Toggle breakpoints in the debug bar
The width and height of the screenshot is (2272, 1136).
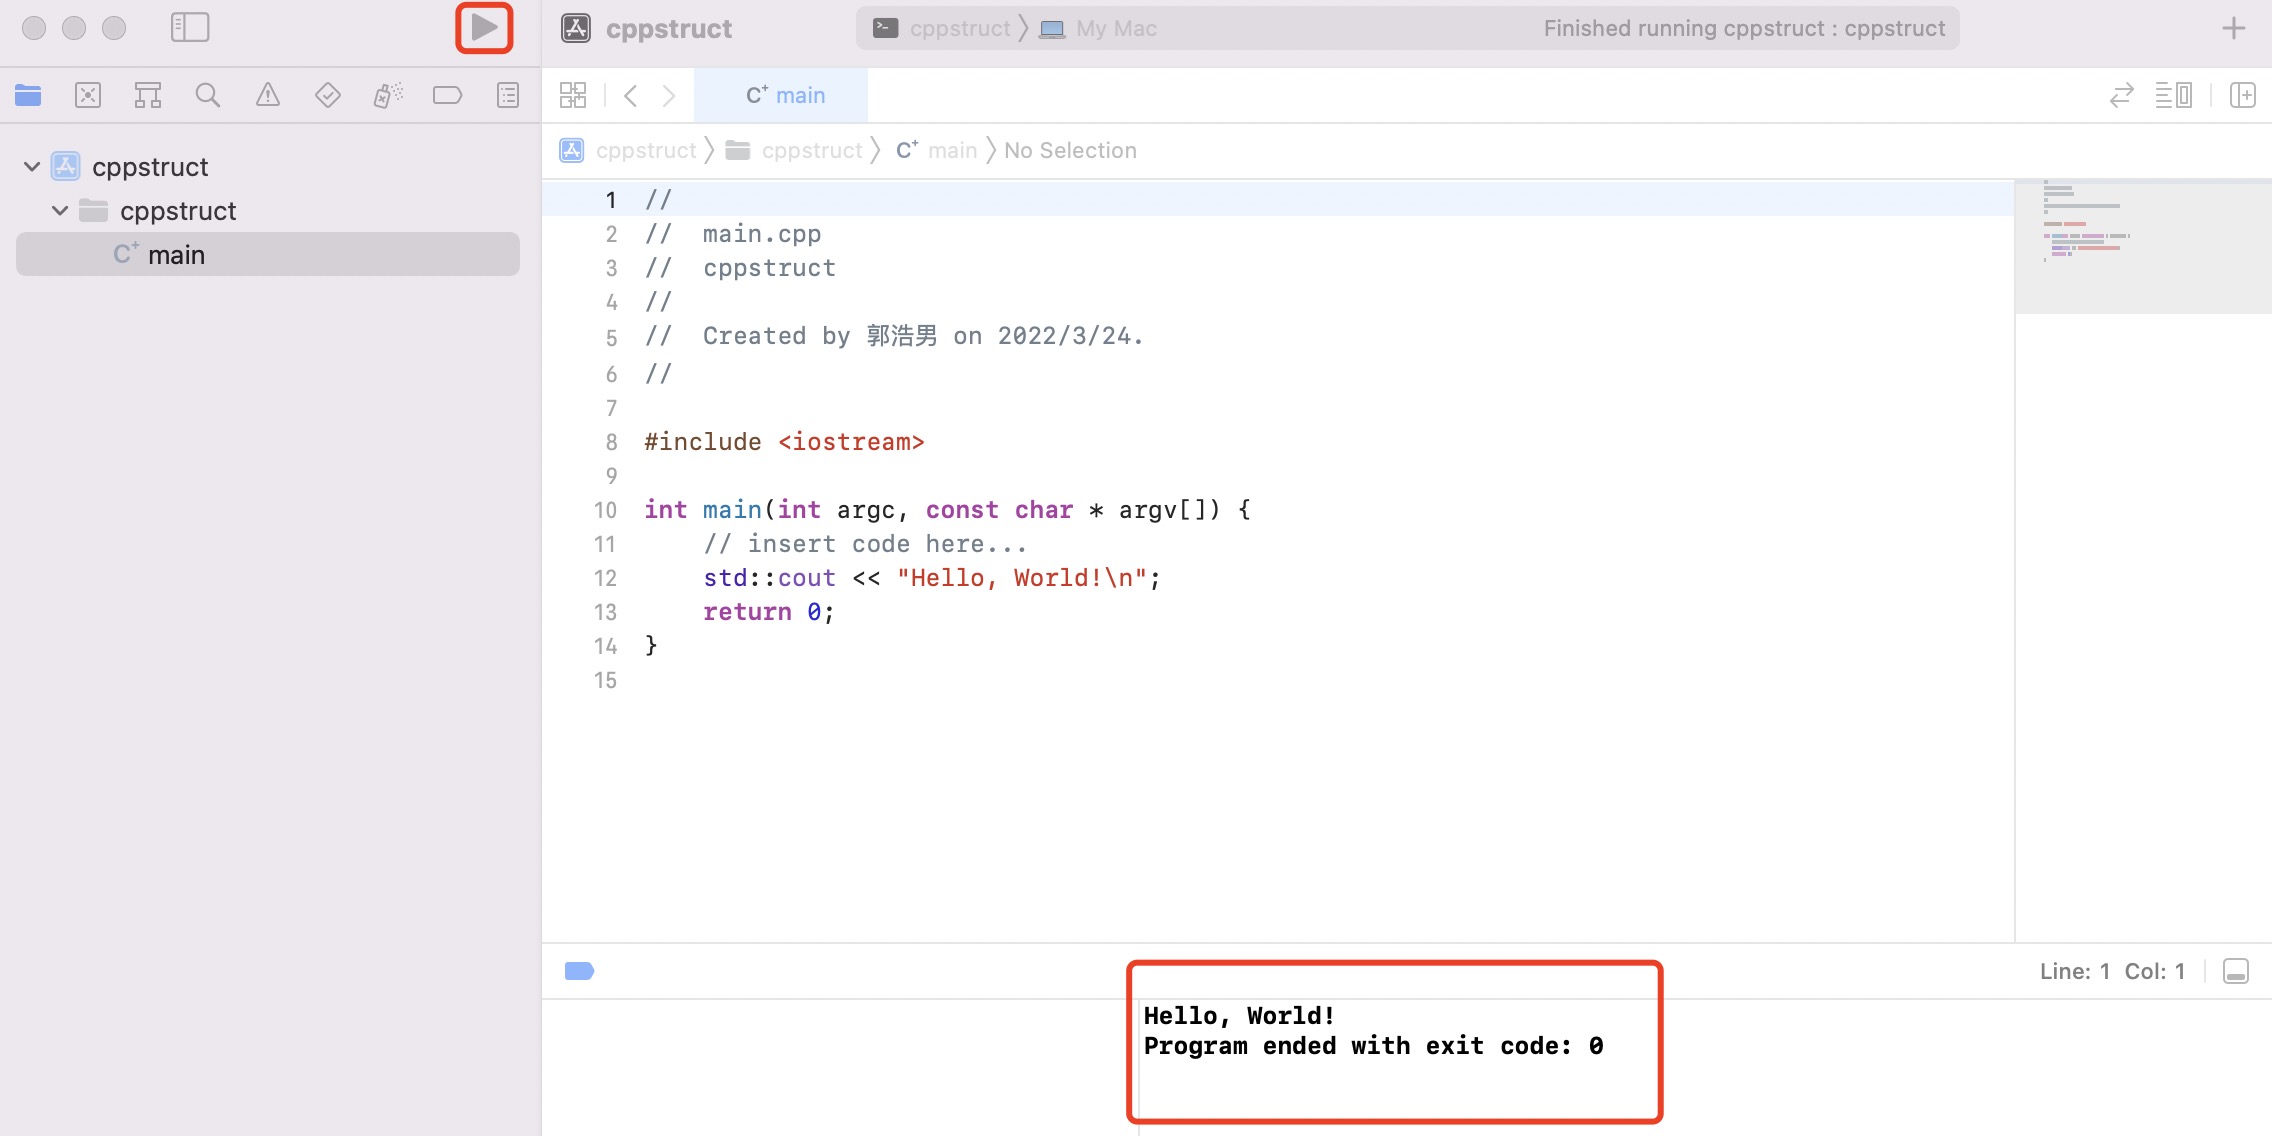pos(578,971)
